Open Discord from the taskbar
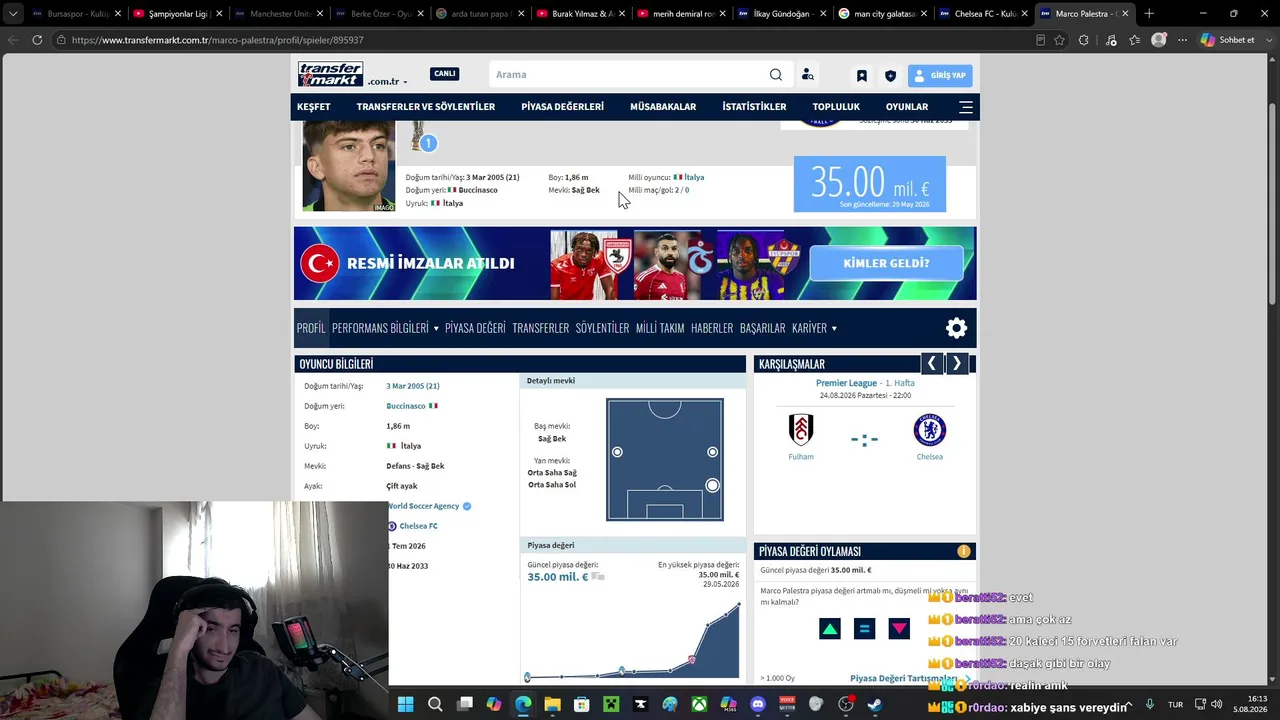The image size is (1280, 720). pyautogui.click(x=758, y=705)
